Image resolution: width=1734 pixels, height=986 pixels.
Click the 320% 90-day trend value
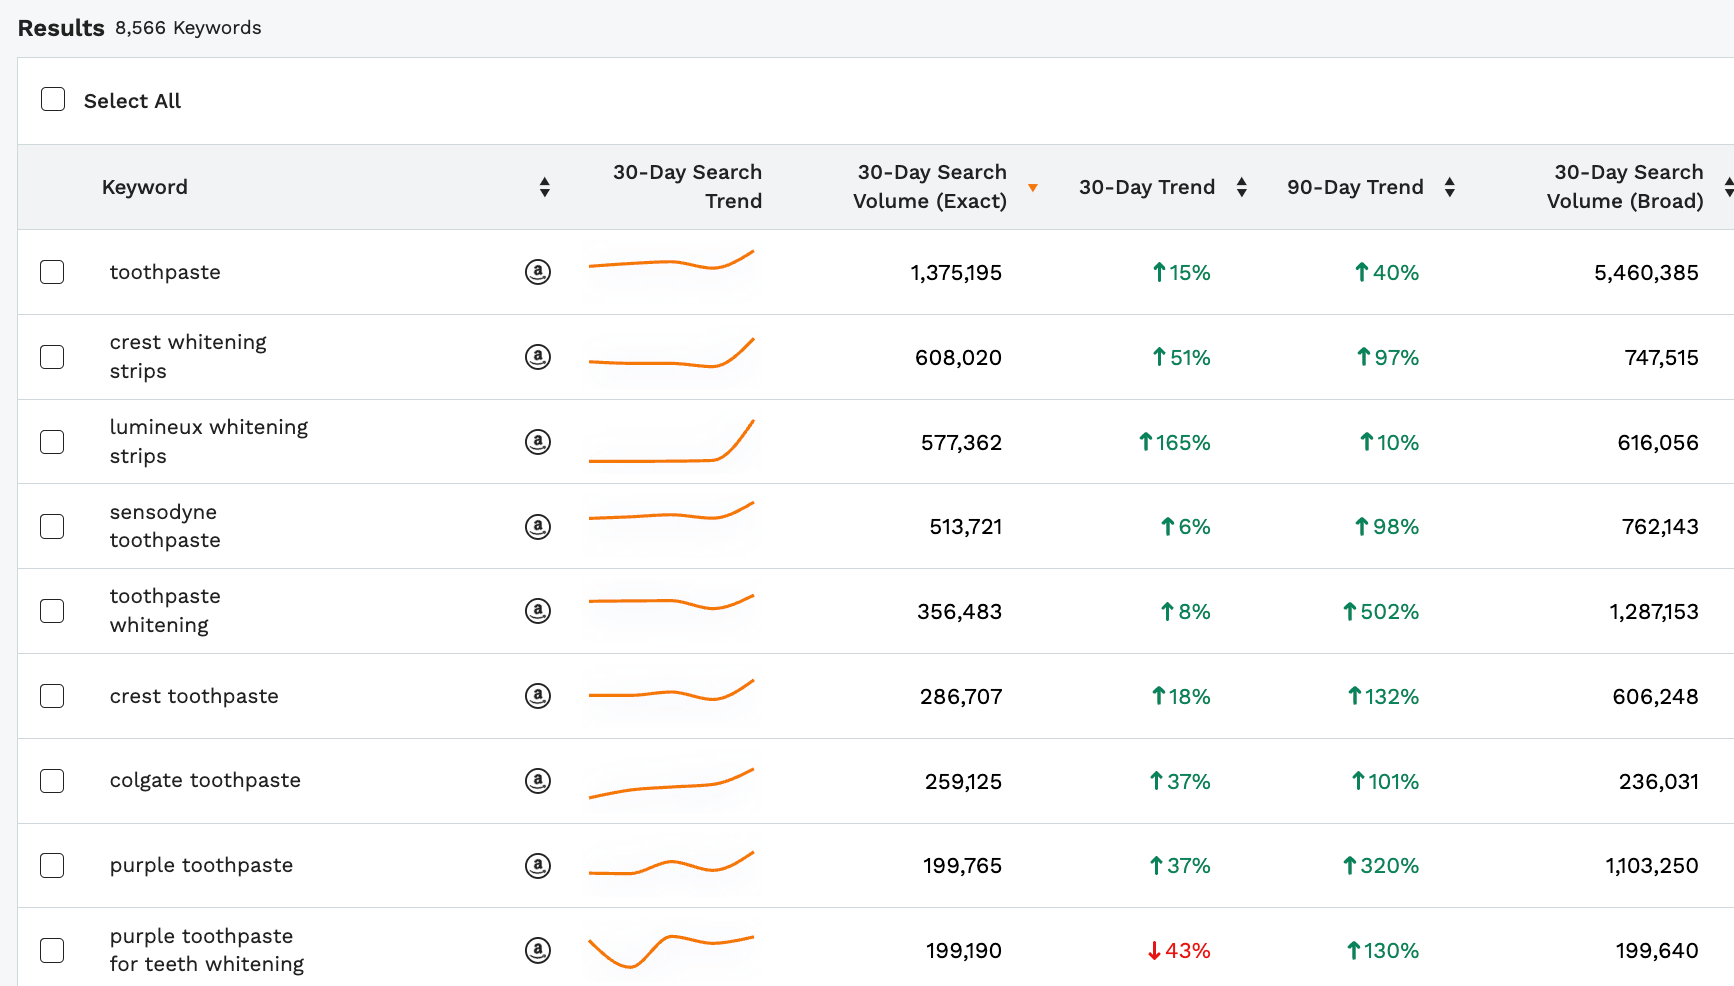[x=1381, y=866]
